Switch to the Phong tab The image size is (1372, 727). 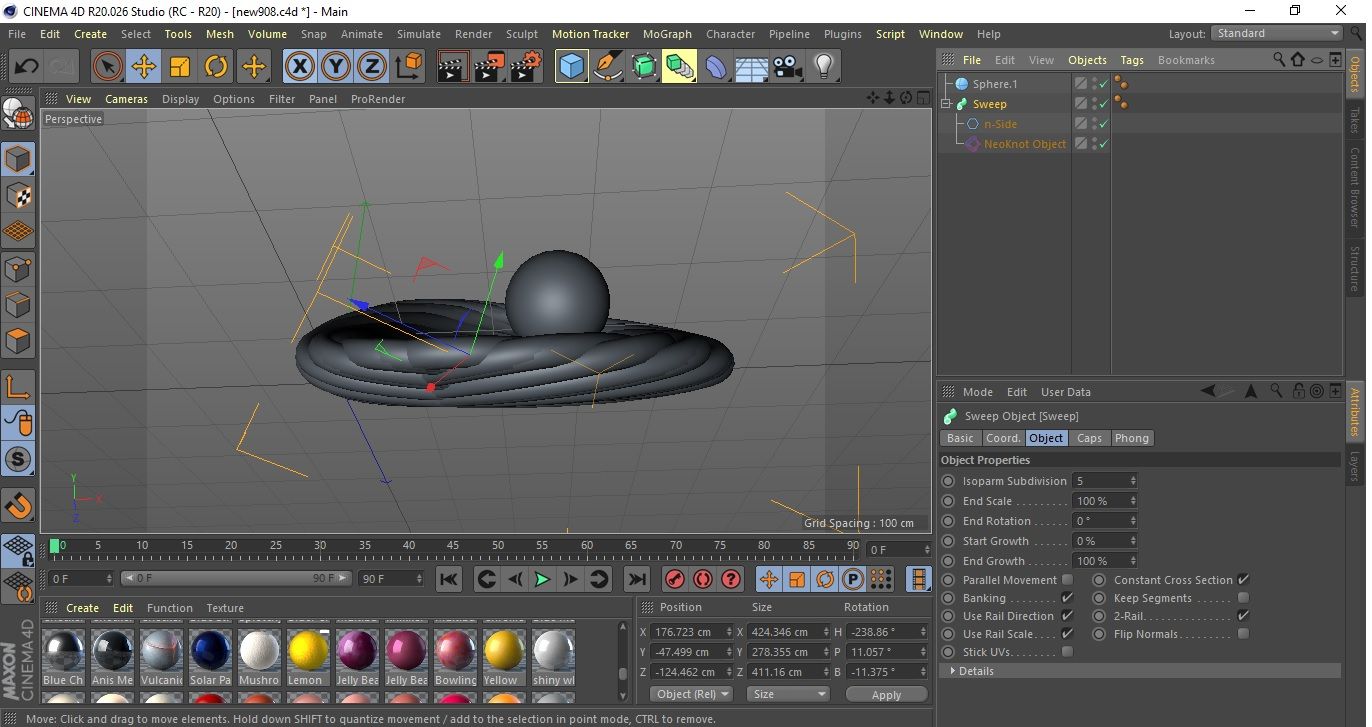pyautogui.click(x=1132, y=438)
